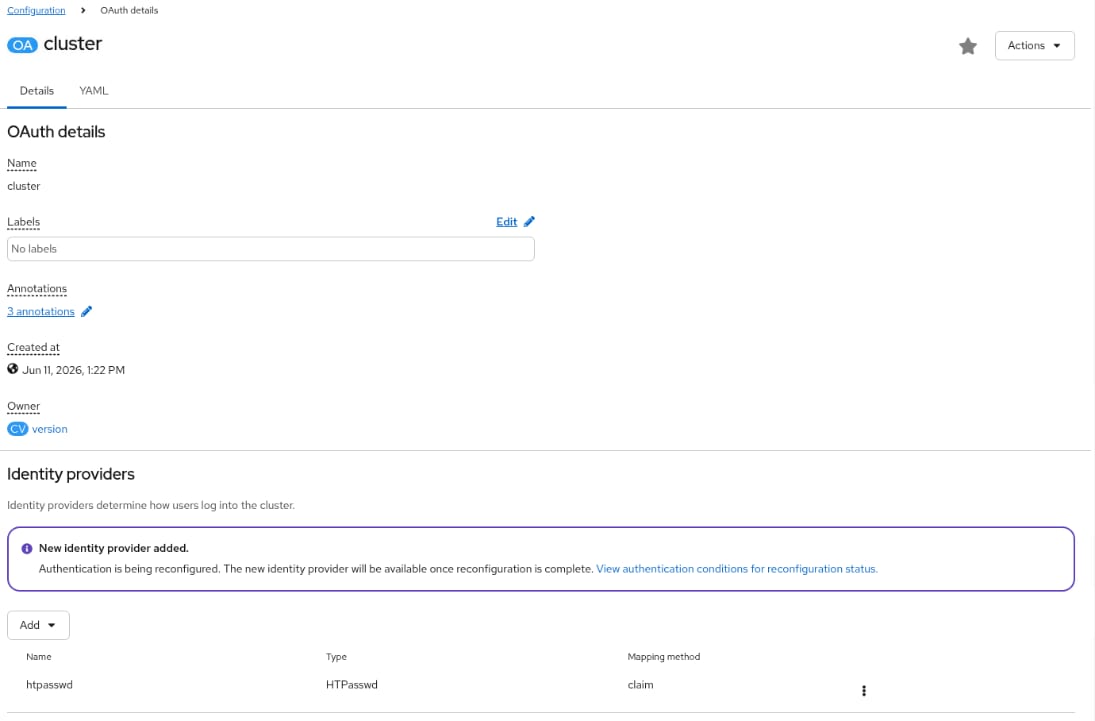The width and height of the screenshot is (1095, 721).
Task: Click the Created at field label
Action: click(x=34, y=347)
